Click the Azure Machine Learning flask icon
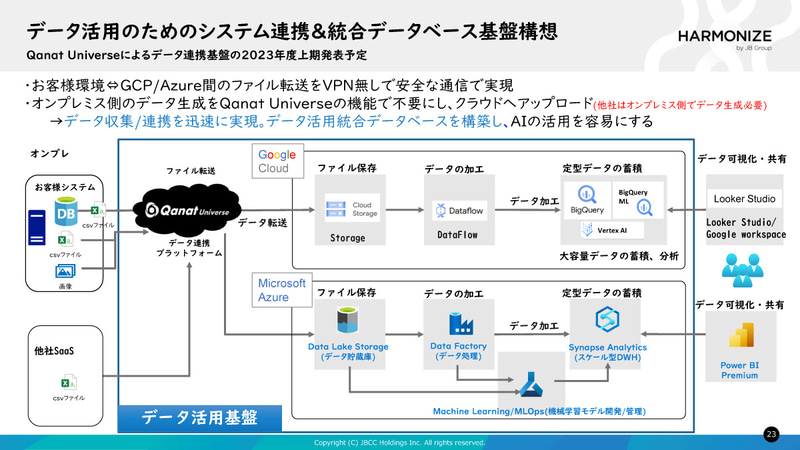Viewport: 800px width, 450px height. pos(531,384)
